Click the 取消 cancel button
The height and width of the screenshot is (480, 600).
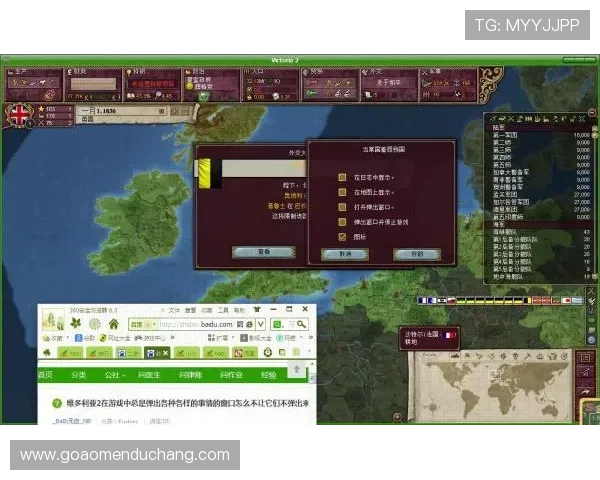click(345, 254)
